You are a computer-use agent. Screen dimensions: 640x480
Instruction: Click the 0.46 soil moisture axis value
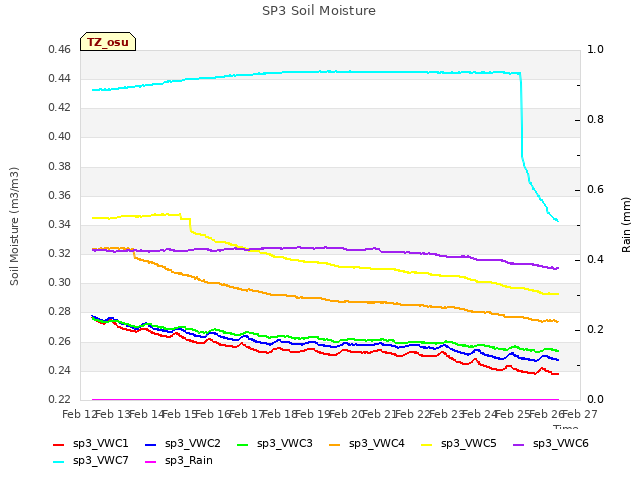(x=60, y=50)
